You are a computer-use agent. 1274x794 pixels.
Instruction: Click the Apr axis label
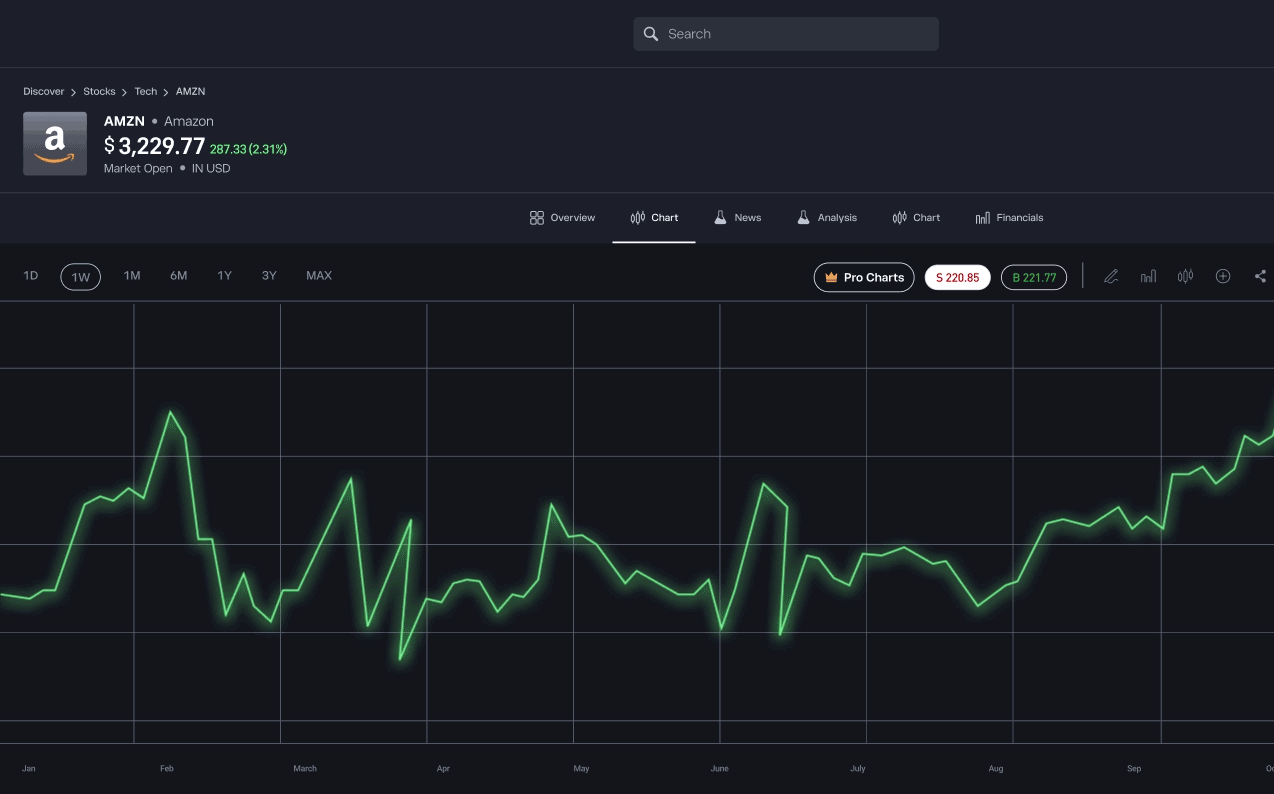443,769
